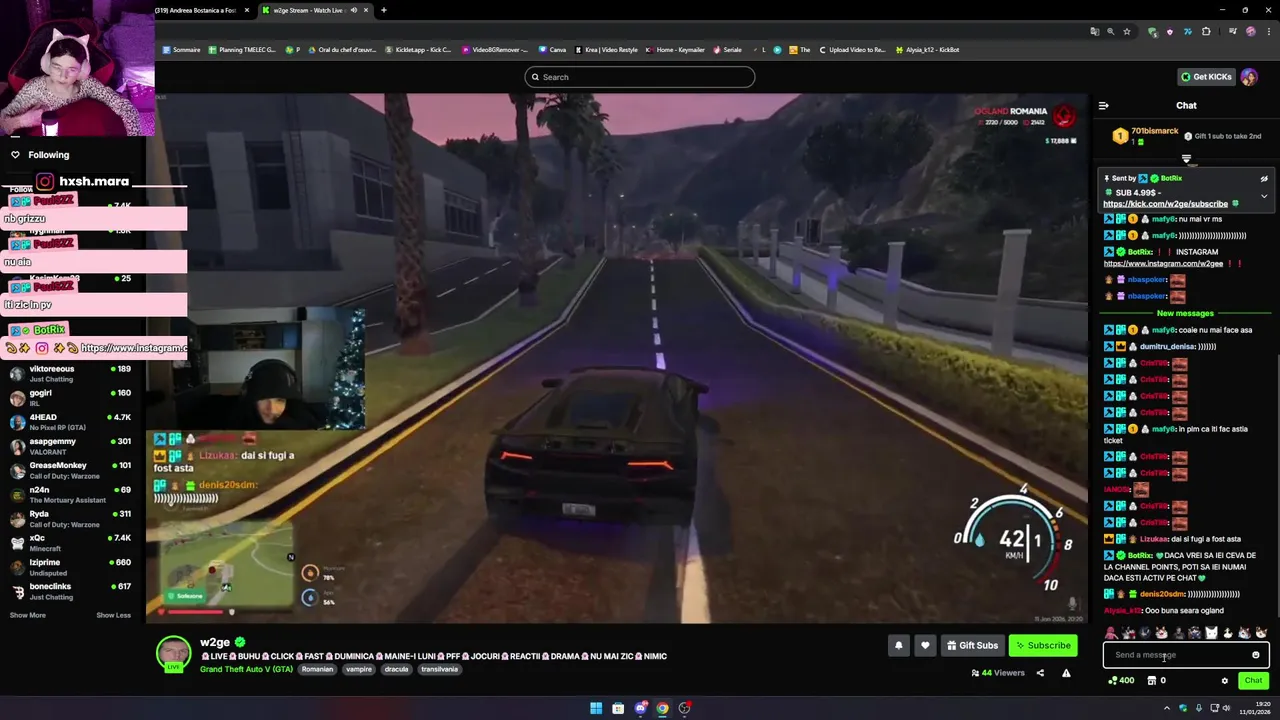Open the channel shop icon
This screenshot has height=720, width=1280.
click(1151, 681)
